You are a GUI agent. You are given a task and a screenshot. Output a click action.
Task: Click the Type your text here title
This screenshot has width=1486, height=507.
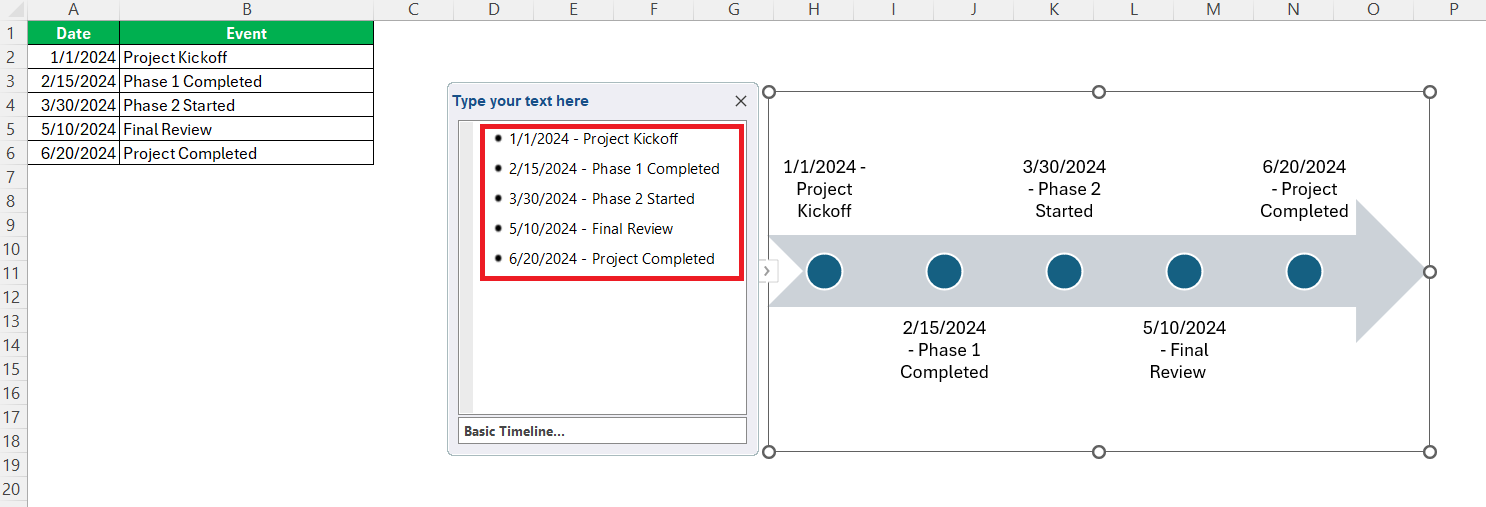coord(520,101)
